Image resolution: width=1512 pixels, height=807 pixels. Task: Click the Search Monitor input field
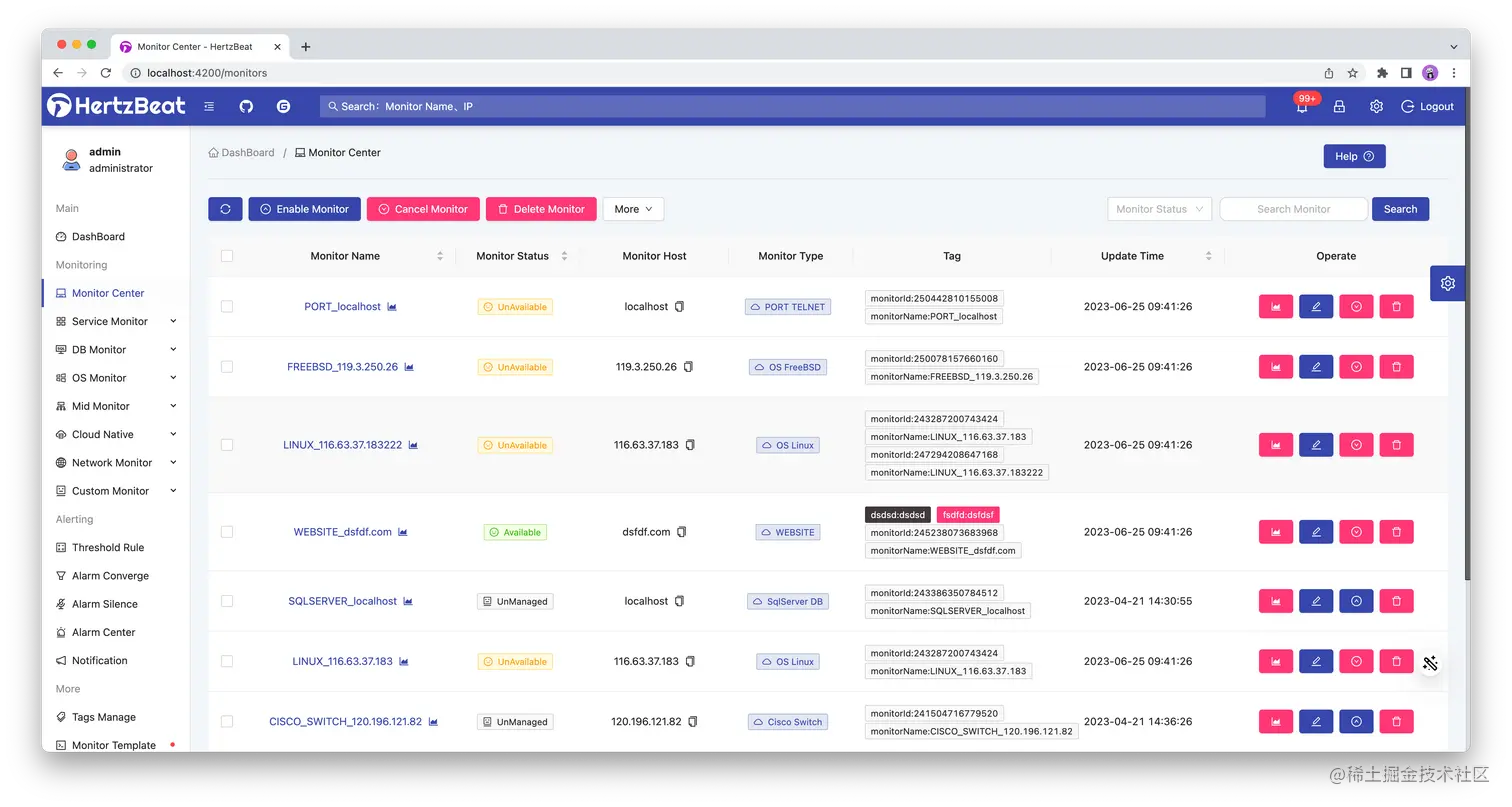pyautogui.click(x=1293, y=209)
